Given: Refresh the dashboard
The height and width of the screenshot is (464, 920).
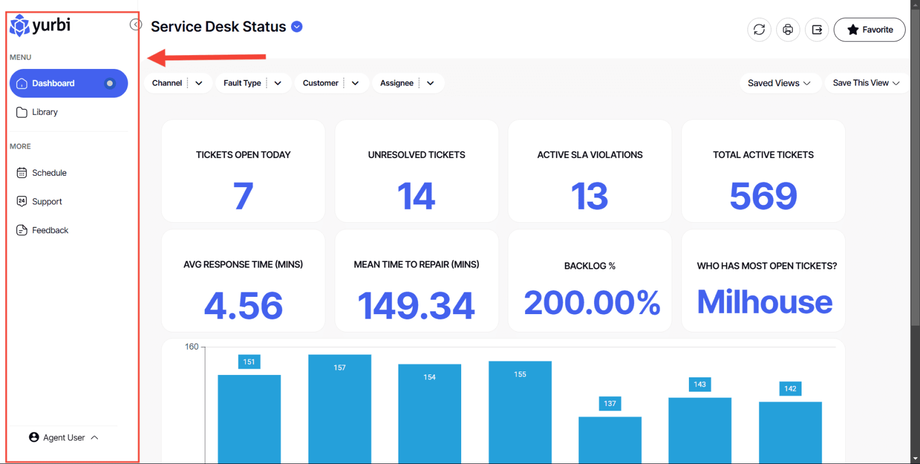Looking at the screenshot, I should pyautogui.click(x=759, y=29).
